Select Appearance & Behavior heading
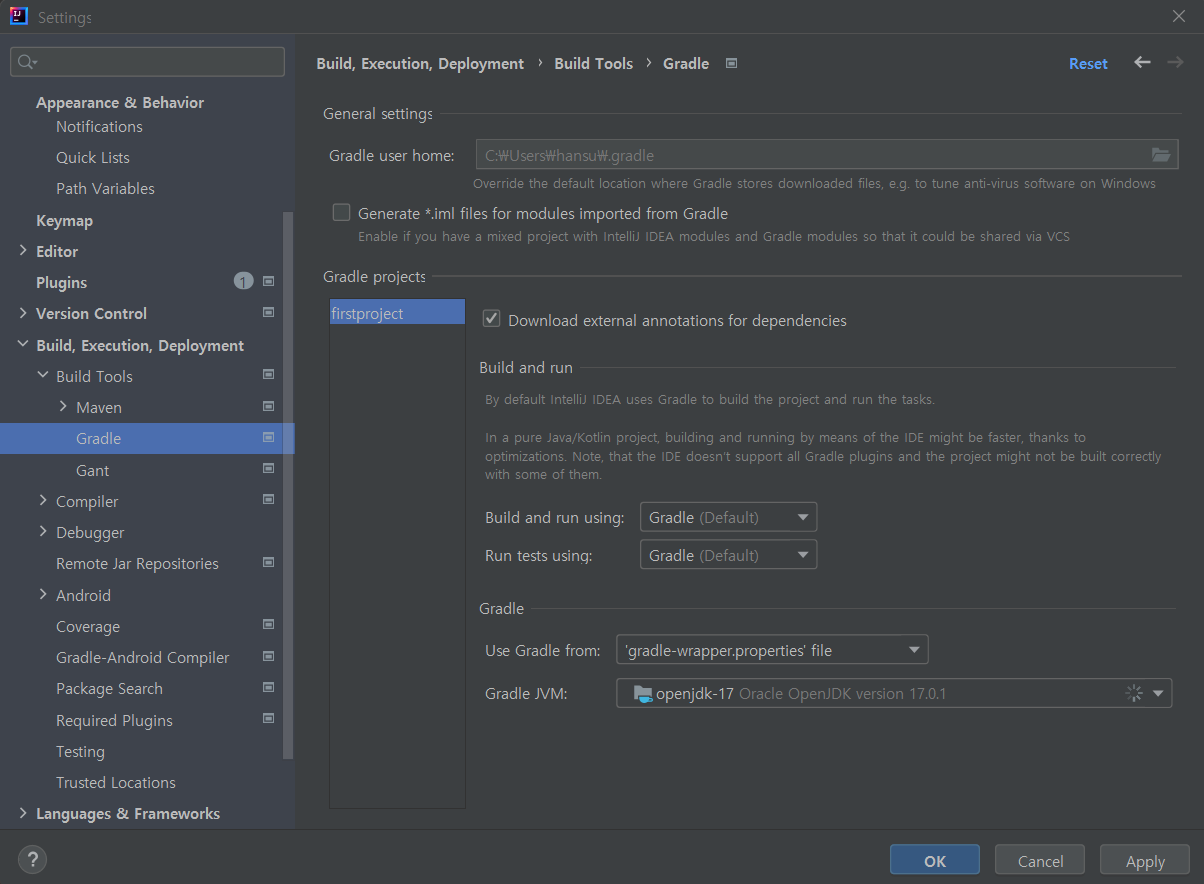Image resolution: width=1204 pixels, height=884 pixels. tap(120, 102)
